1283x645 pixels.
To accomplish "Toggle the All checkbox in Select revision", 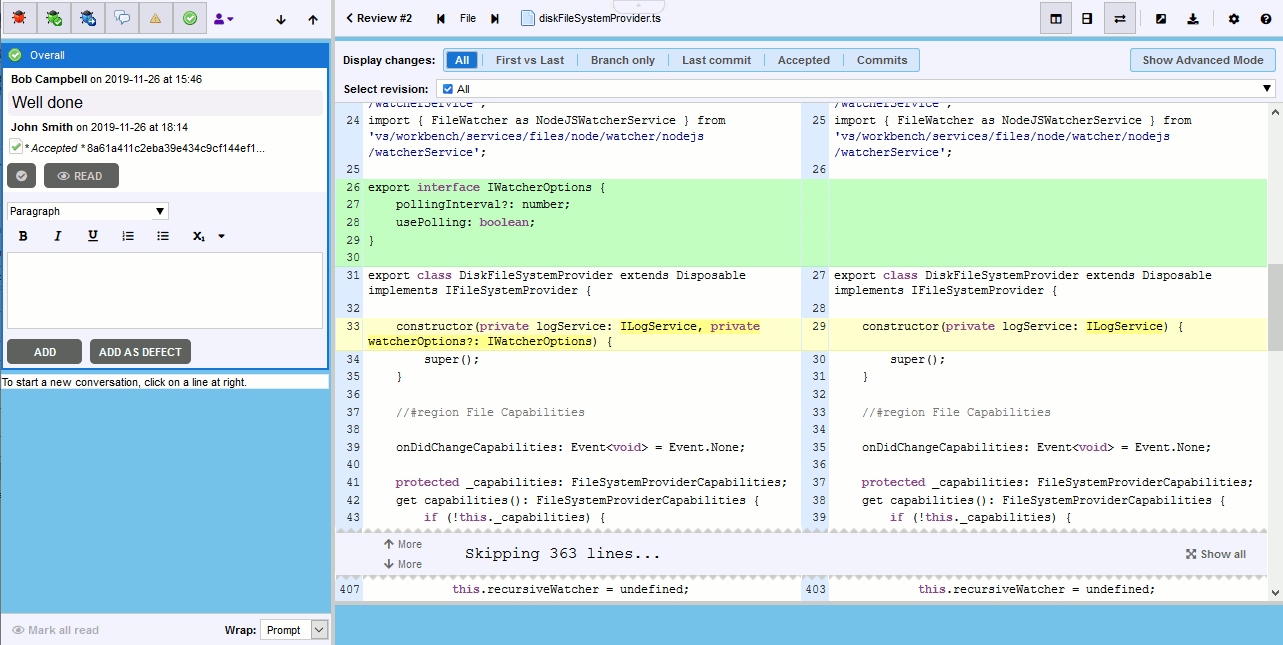I will pyautogui.click(x=446, y=88).
